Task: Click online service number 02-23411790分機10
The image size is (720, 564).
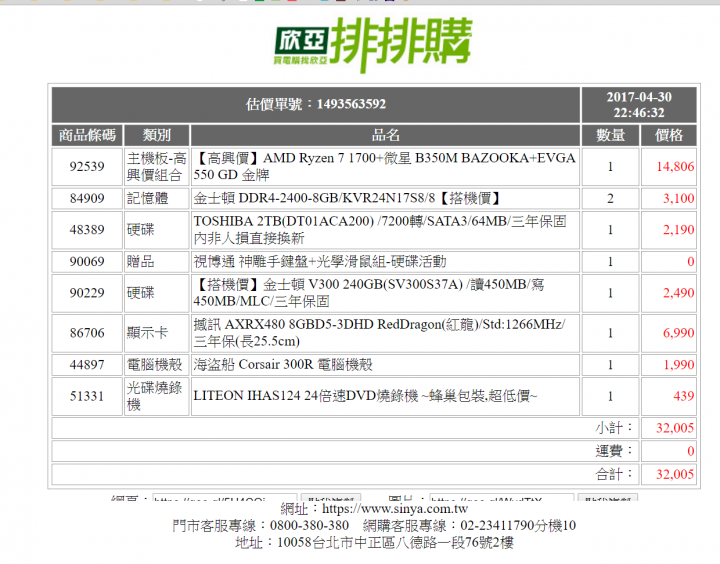Action: (518, 525)
